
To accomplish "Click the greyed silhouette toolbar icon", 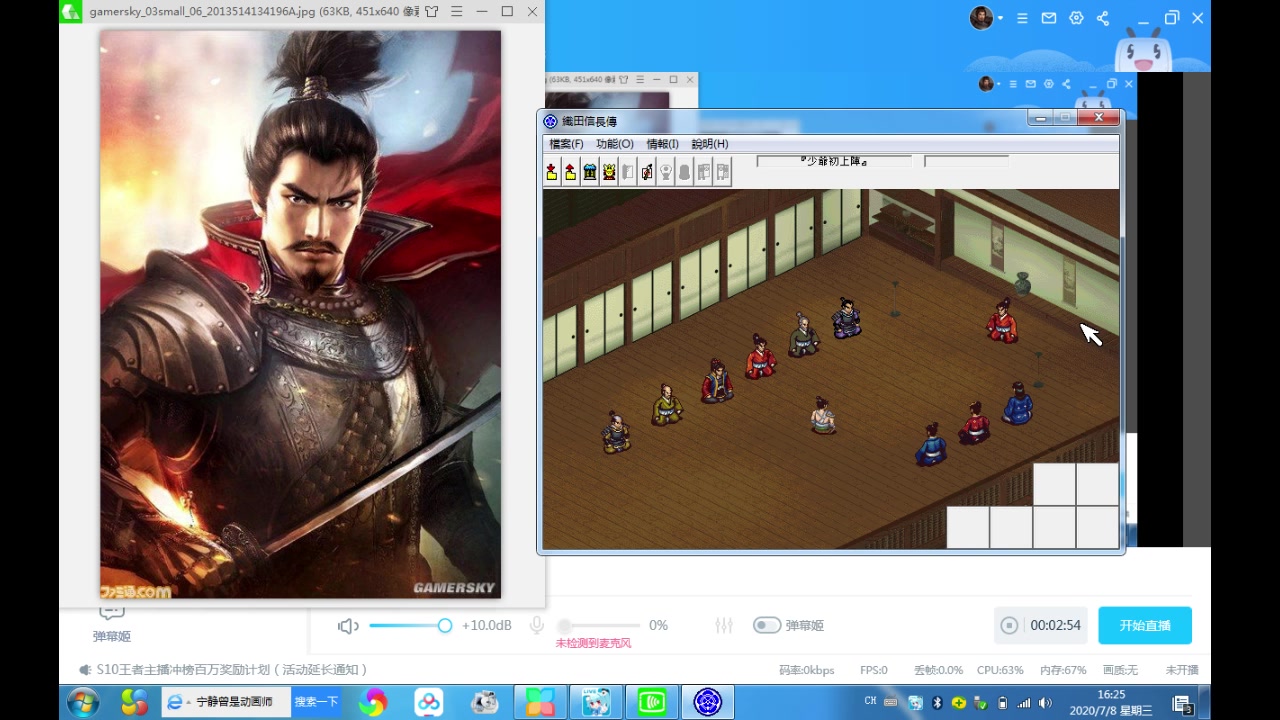I will pyautogui.click(x=685, y=172).
